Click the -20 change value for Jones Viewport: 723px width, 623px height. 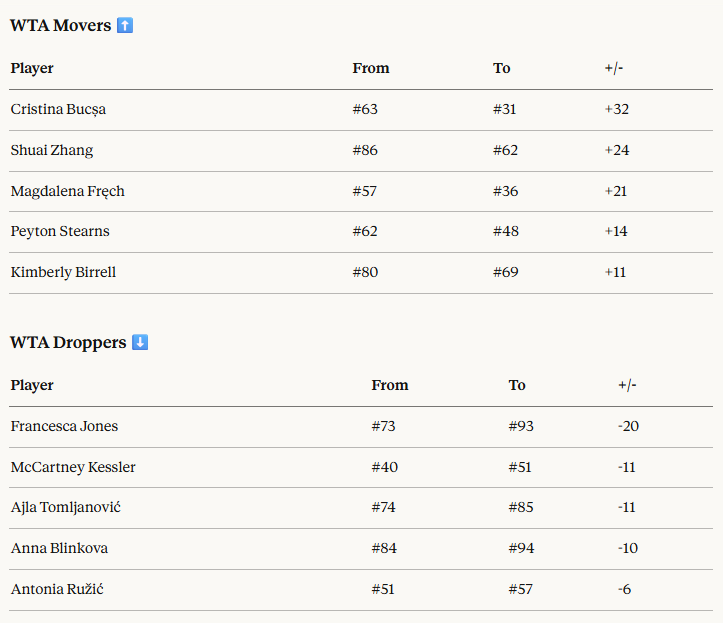point(628,426)
